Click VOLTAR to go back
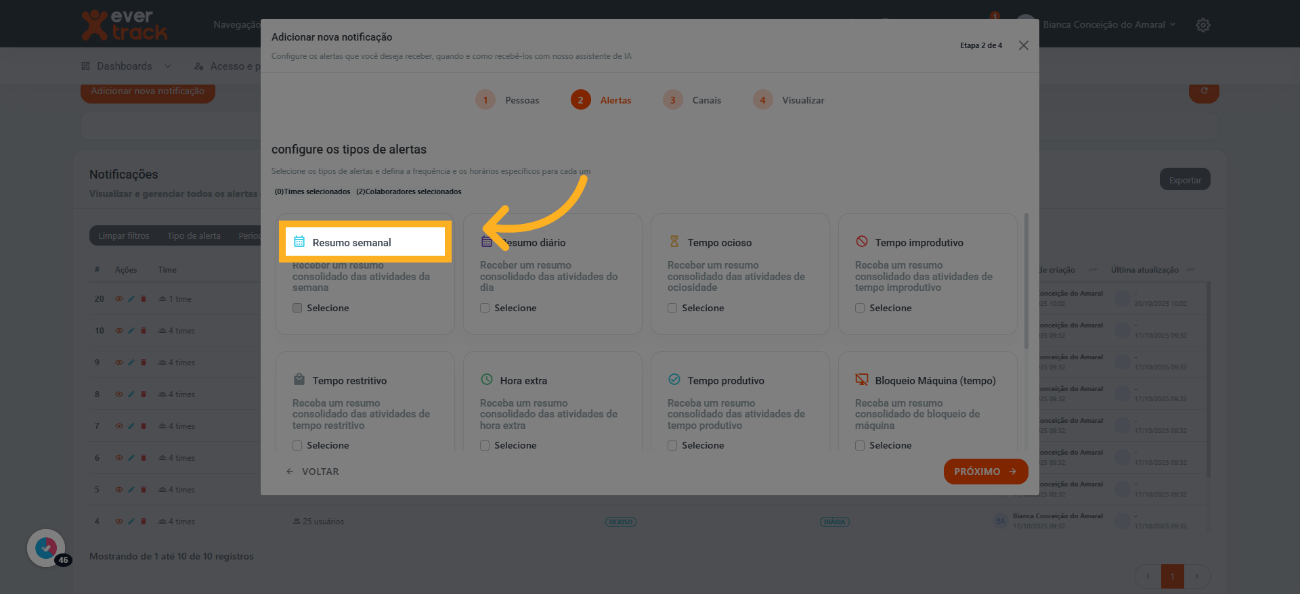Viewport: 1300px width, 594px height. click(312, 471)
